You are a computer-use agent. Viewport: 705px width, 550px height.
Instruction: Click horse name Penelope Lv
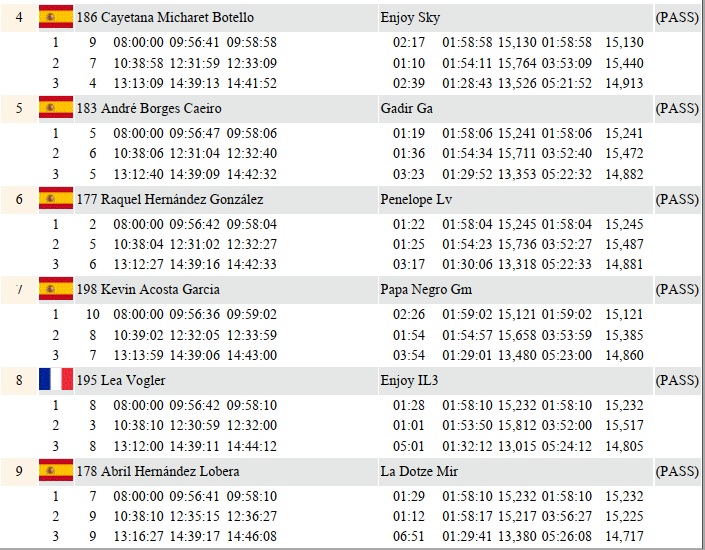[416, 199]
